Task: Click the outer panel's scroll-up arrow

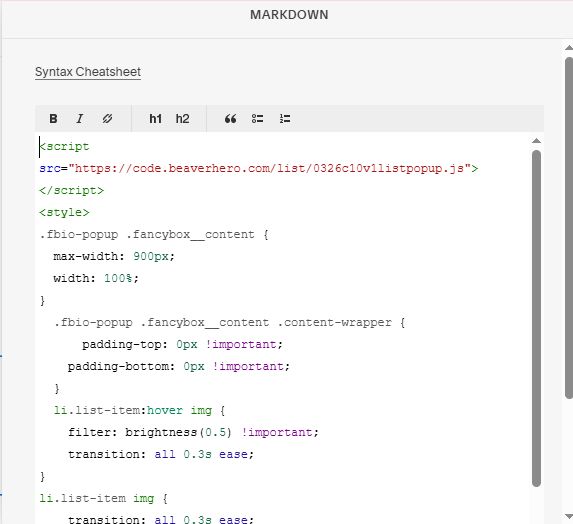Action: click(x=569, y=48)
